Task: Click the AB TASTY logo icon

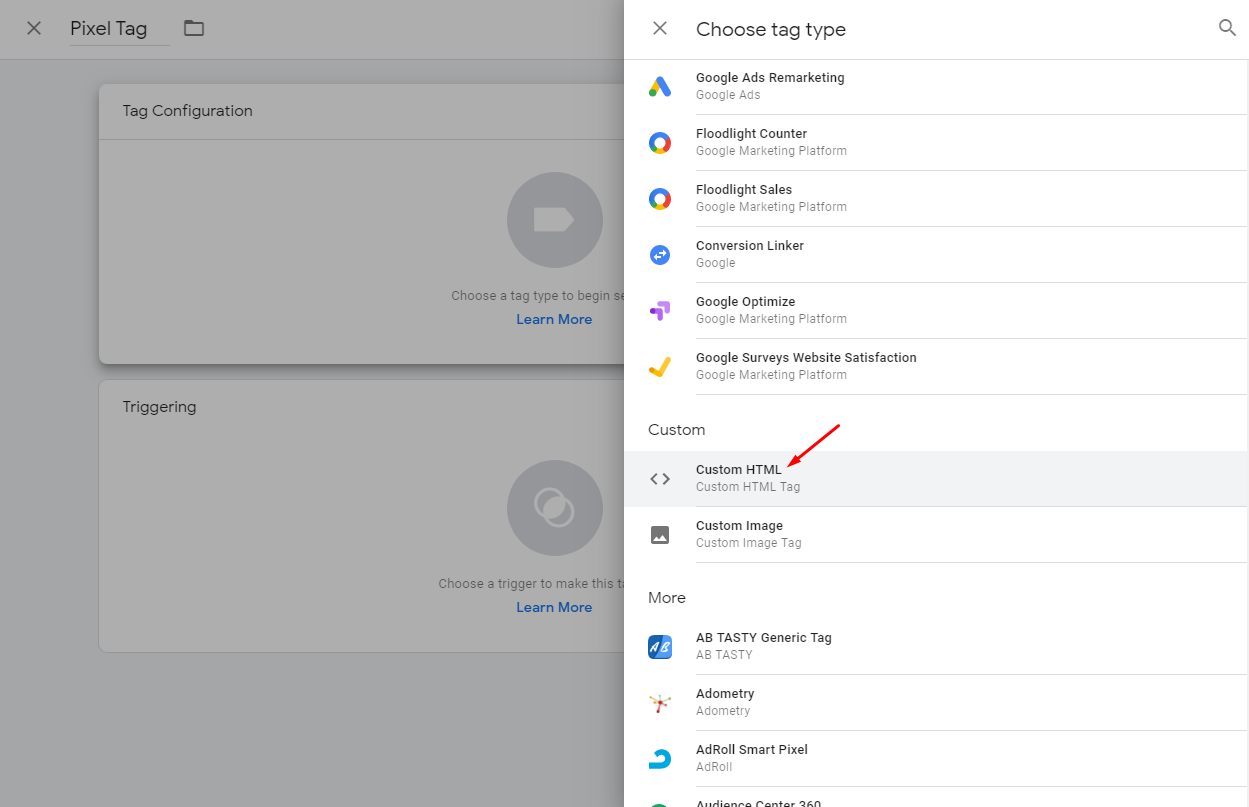Action: [x=660, y=647]
